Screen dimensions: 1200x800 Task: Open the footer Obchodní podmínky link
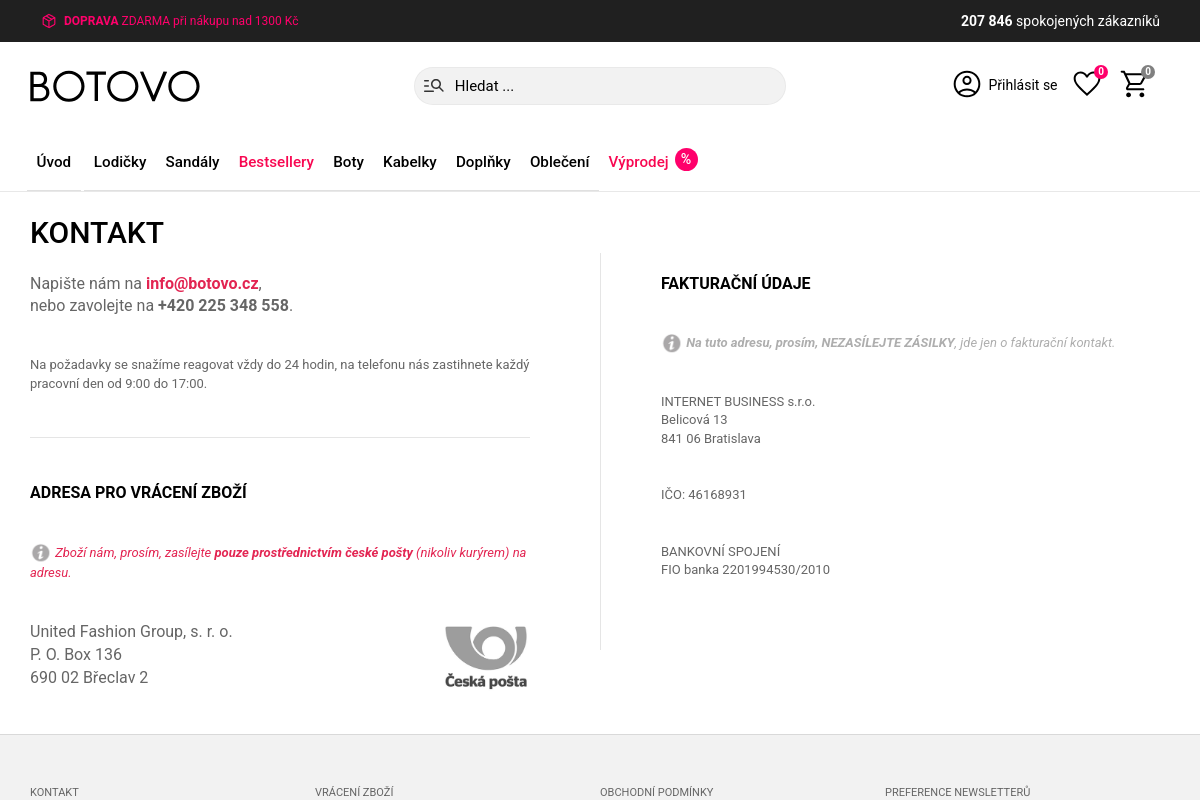pyautogui.click(x=657, y=792)
